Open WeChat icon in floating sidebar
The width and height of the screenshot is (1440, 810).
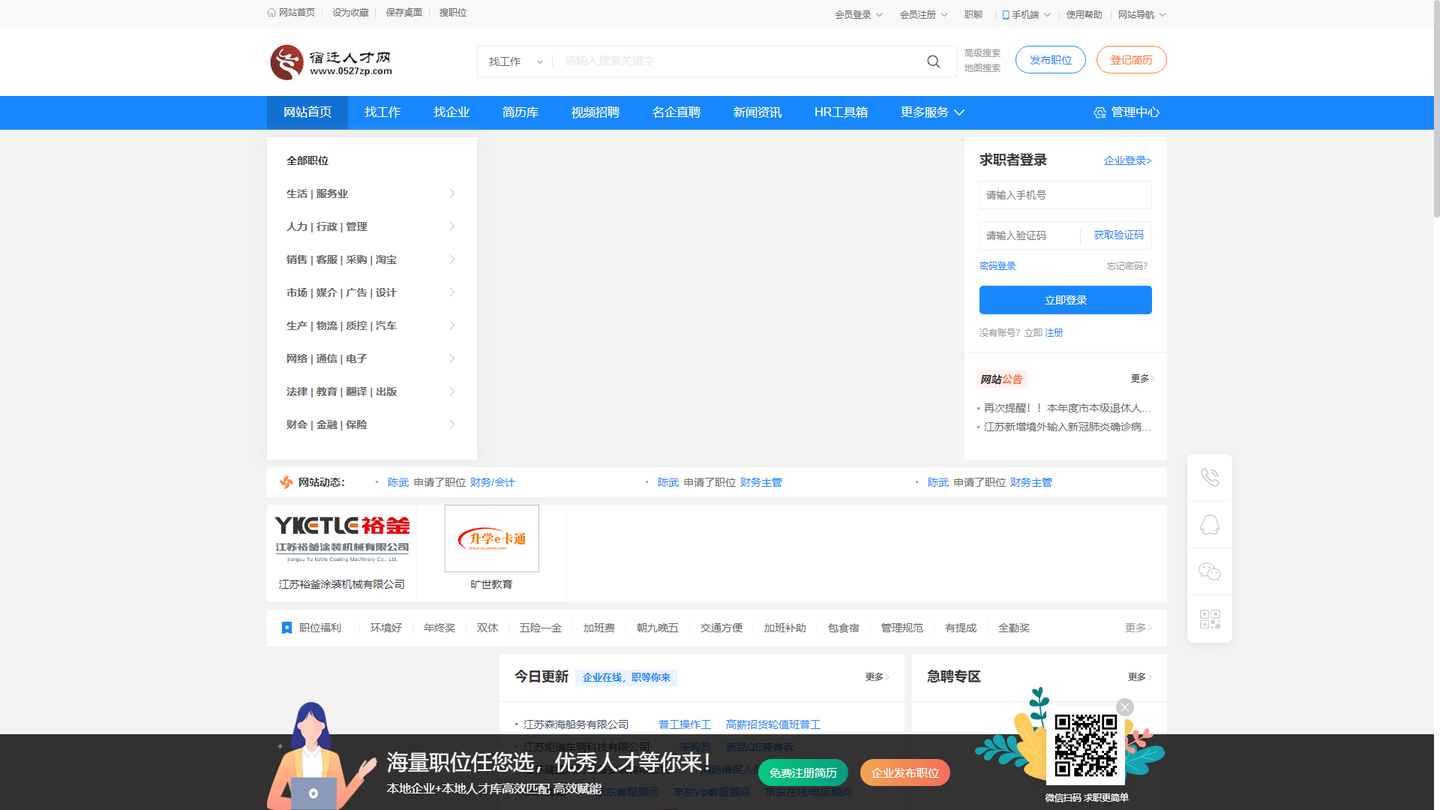tap(1209, 572)
